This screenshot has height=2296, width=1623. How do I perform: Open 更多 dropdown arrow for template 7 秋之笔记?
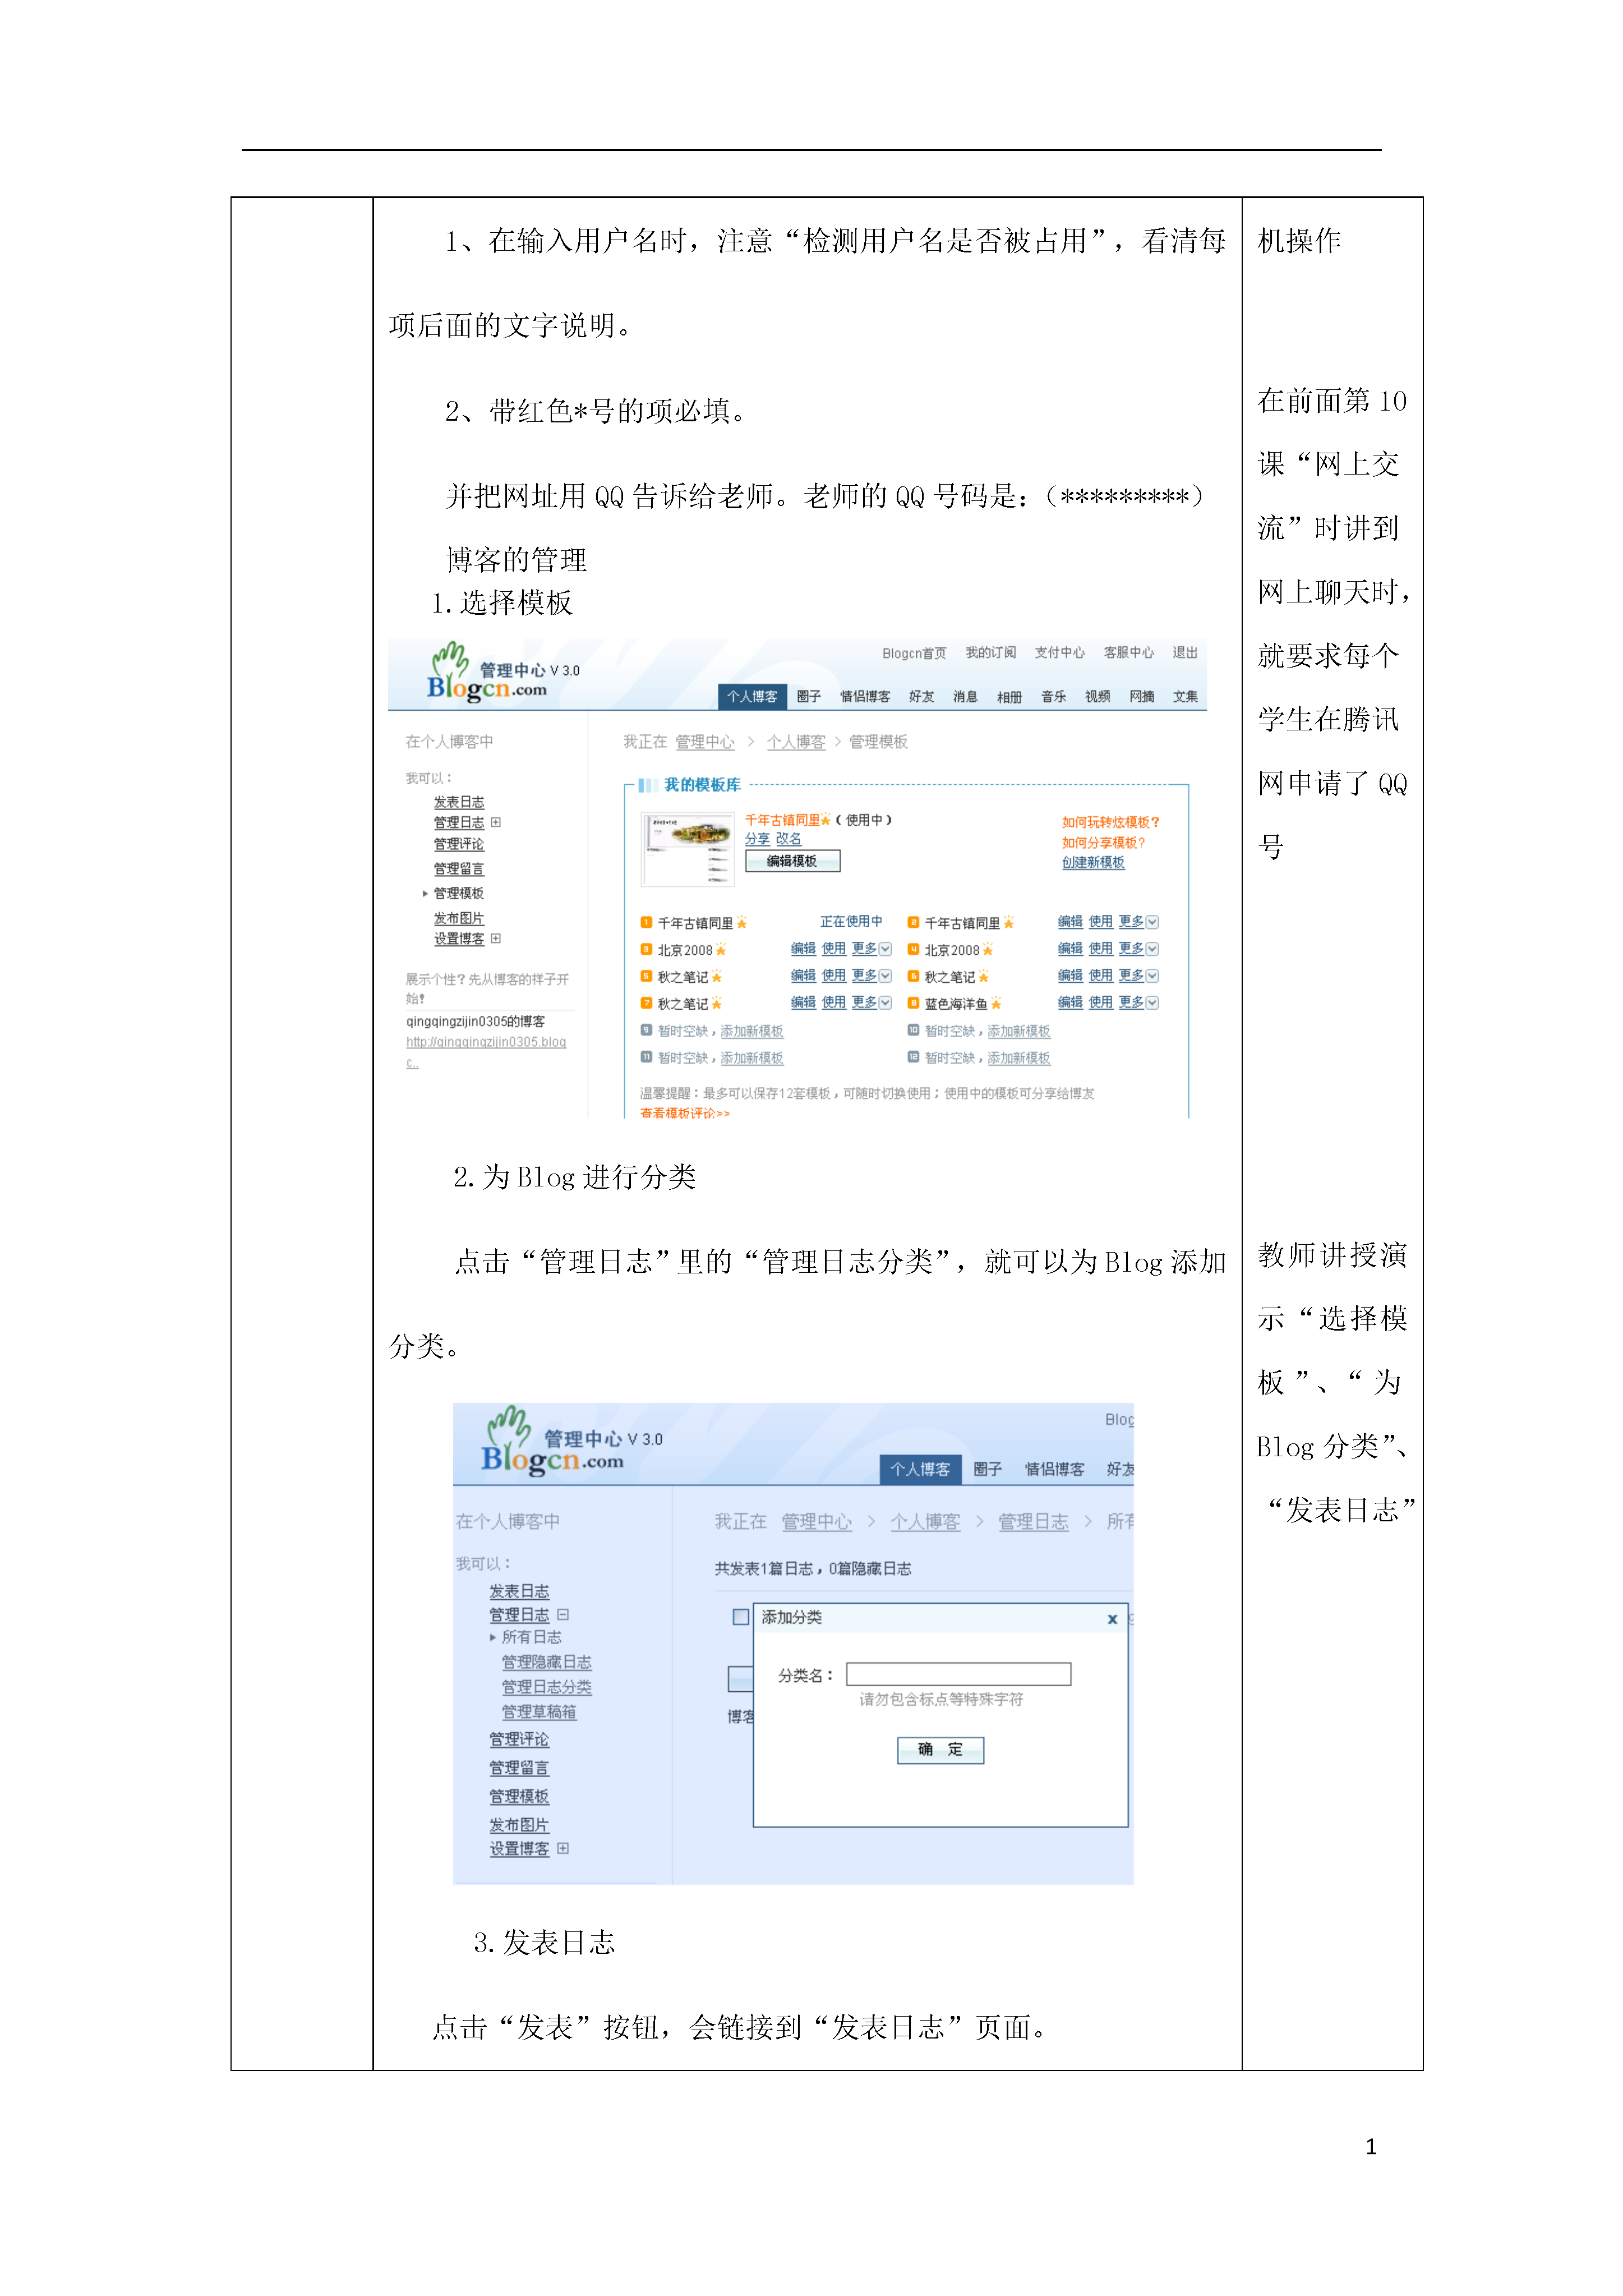click(x=885, y=1003)
